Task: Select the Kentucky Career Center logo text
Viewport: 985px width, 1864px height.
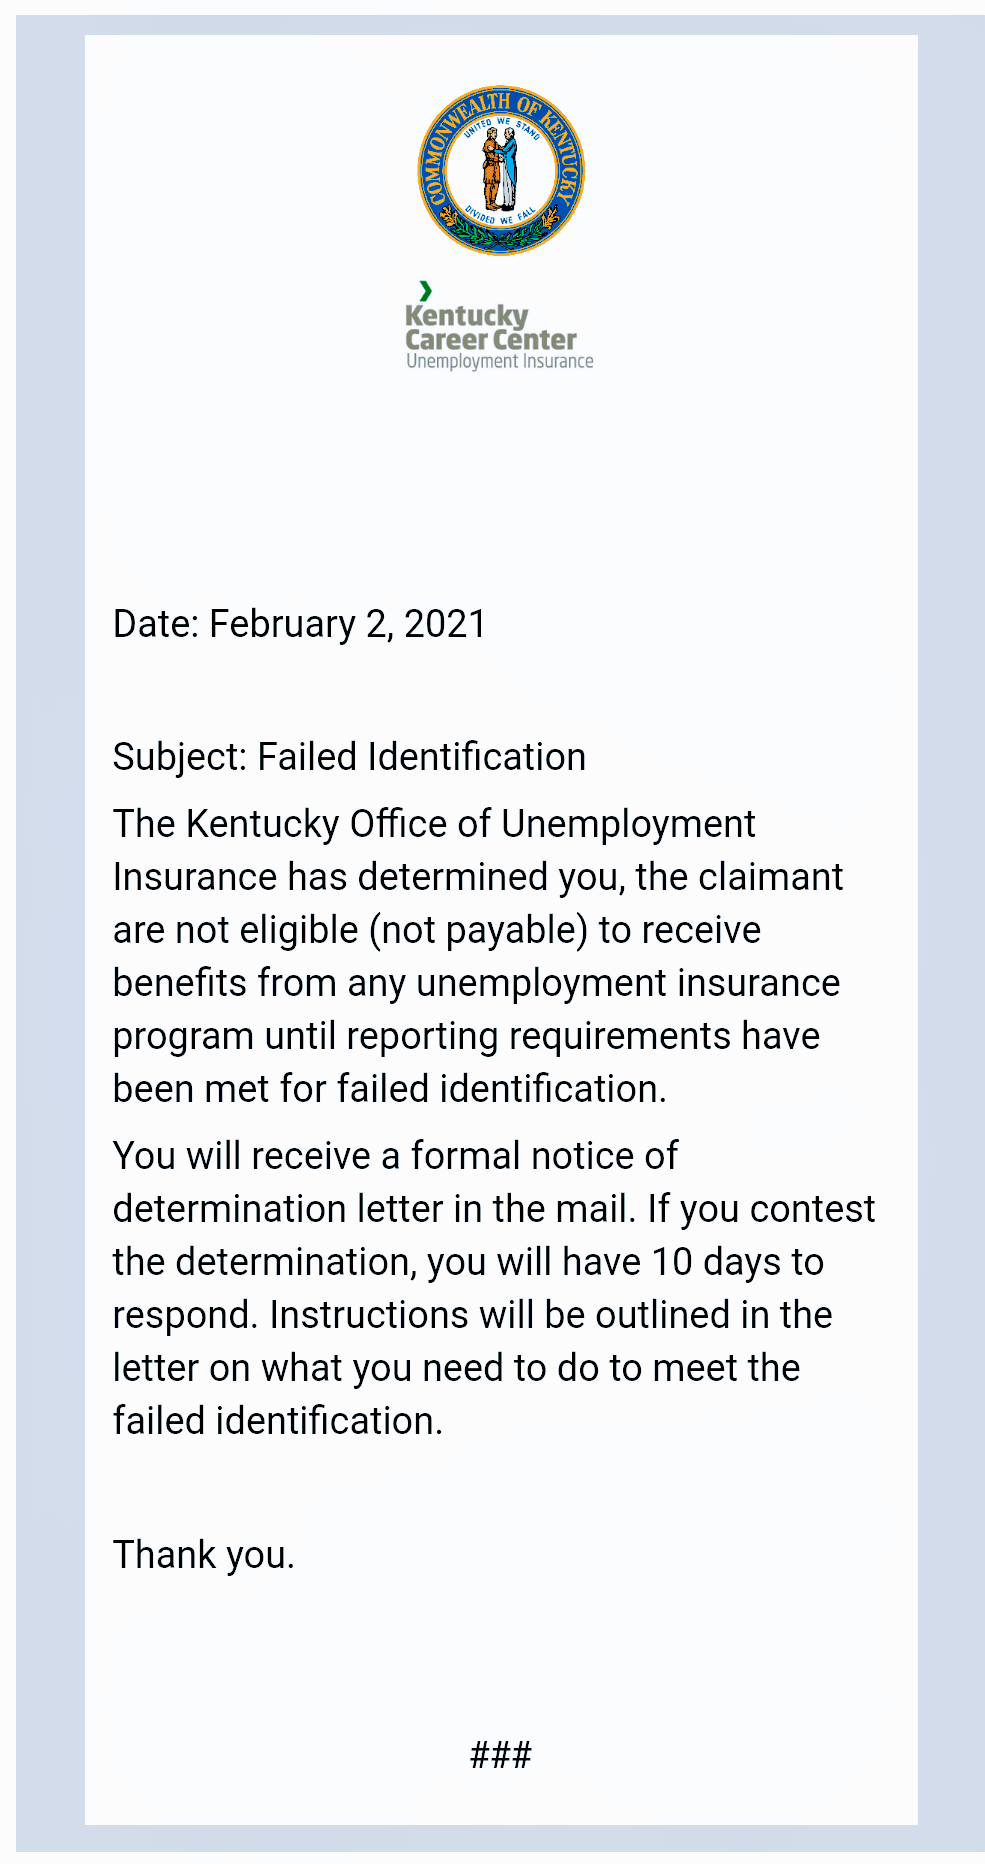Action: (x=490, y=328)
